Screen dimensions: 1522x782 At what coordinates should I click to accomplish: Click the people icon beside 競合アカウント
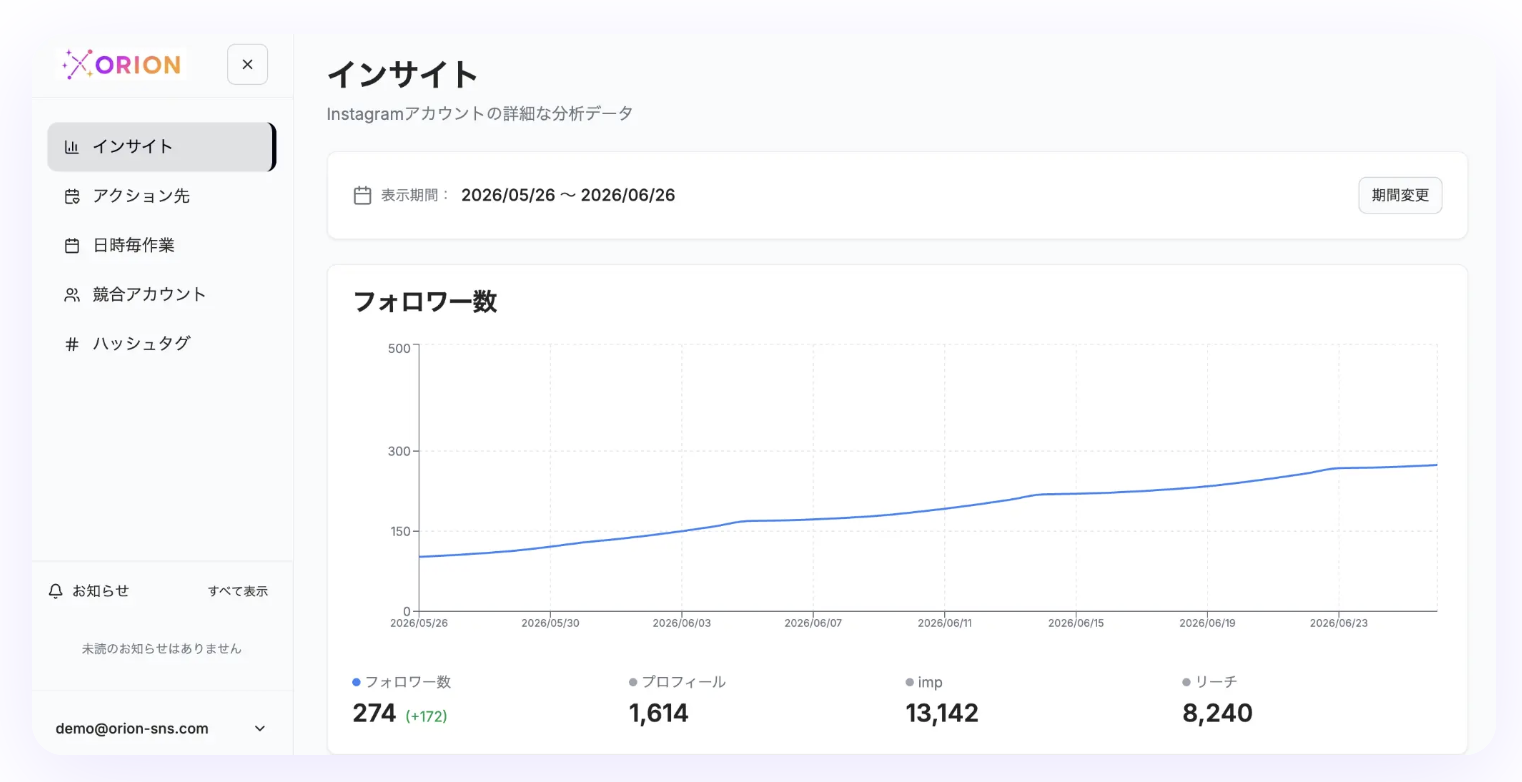tap(72, 294)
